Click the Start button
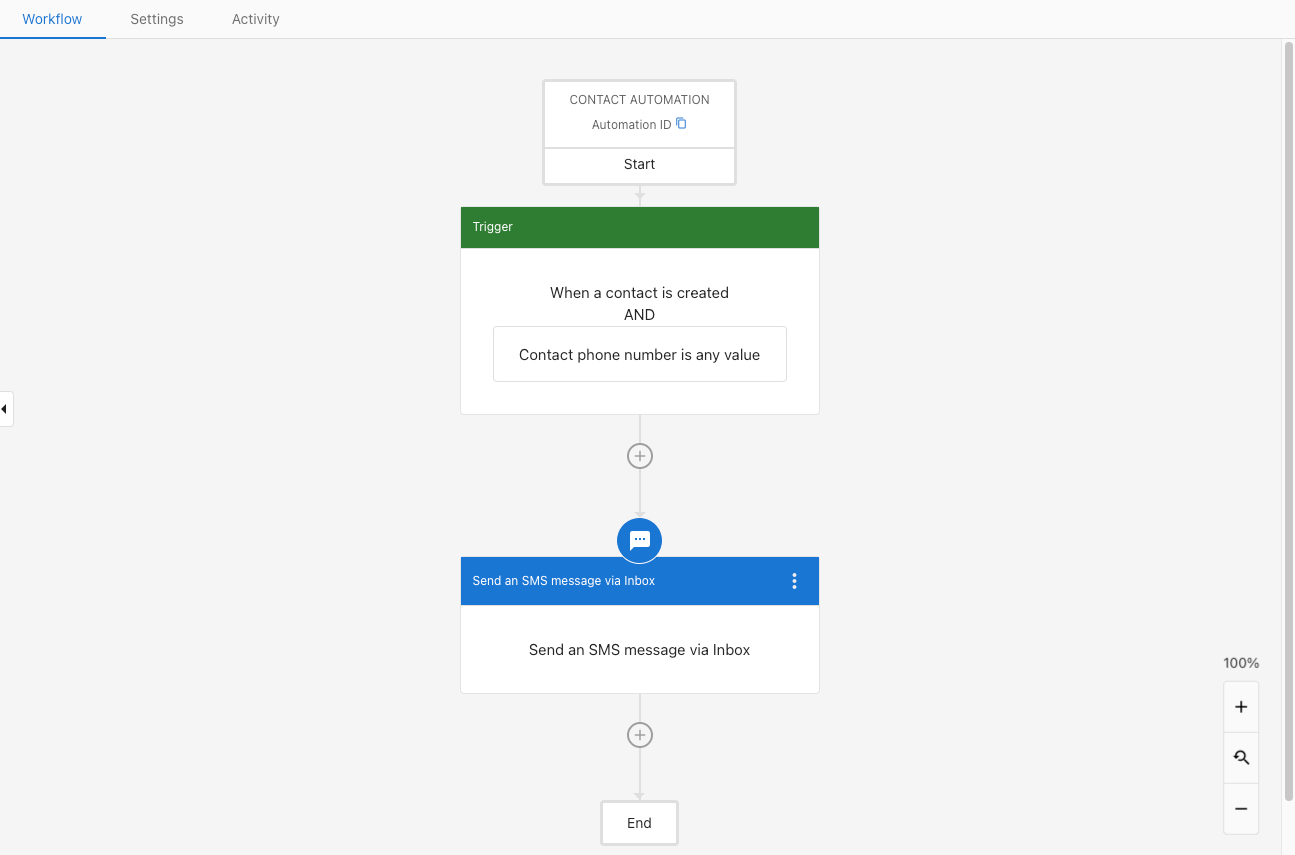Image resolution: width=1295 pixels, height=855 pixels. coord(639,164)
